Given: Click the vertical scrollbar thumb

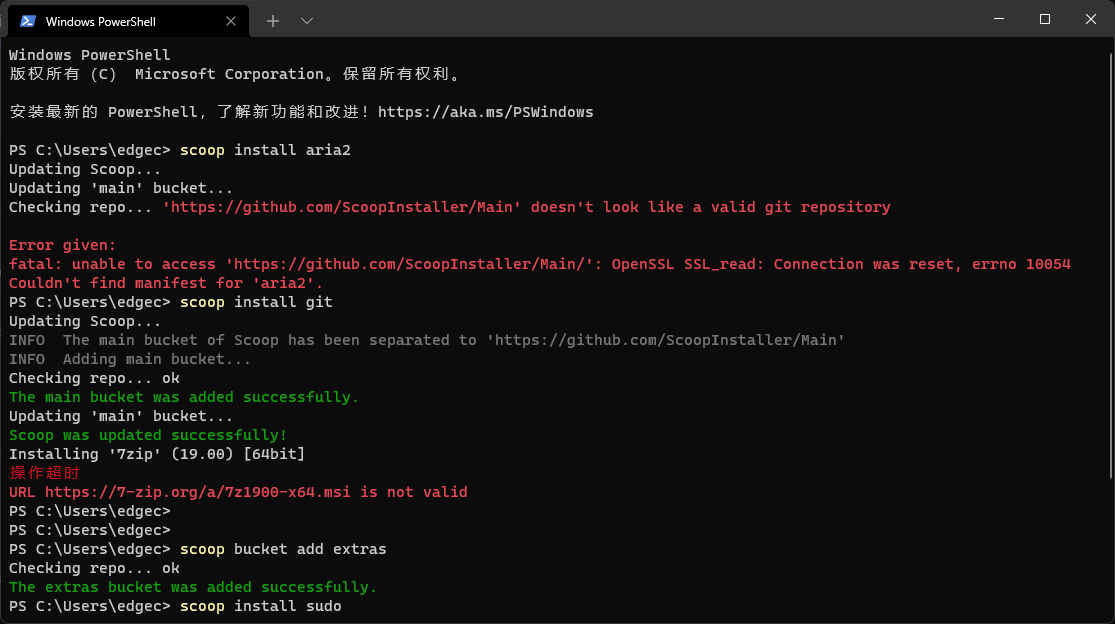Looking at the screenshot, I should [1110, 265].
